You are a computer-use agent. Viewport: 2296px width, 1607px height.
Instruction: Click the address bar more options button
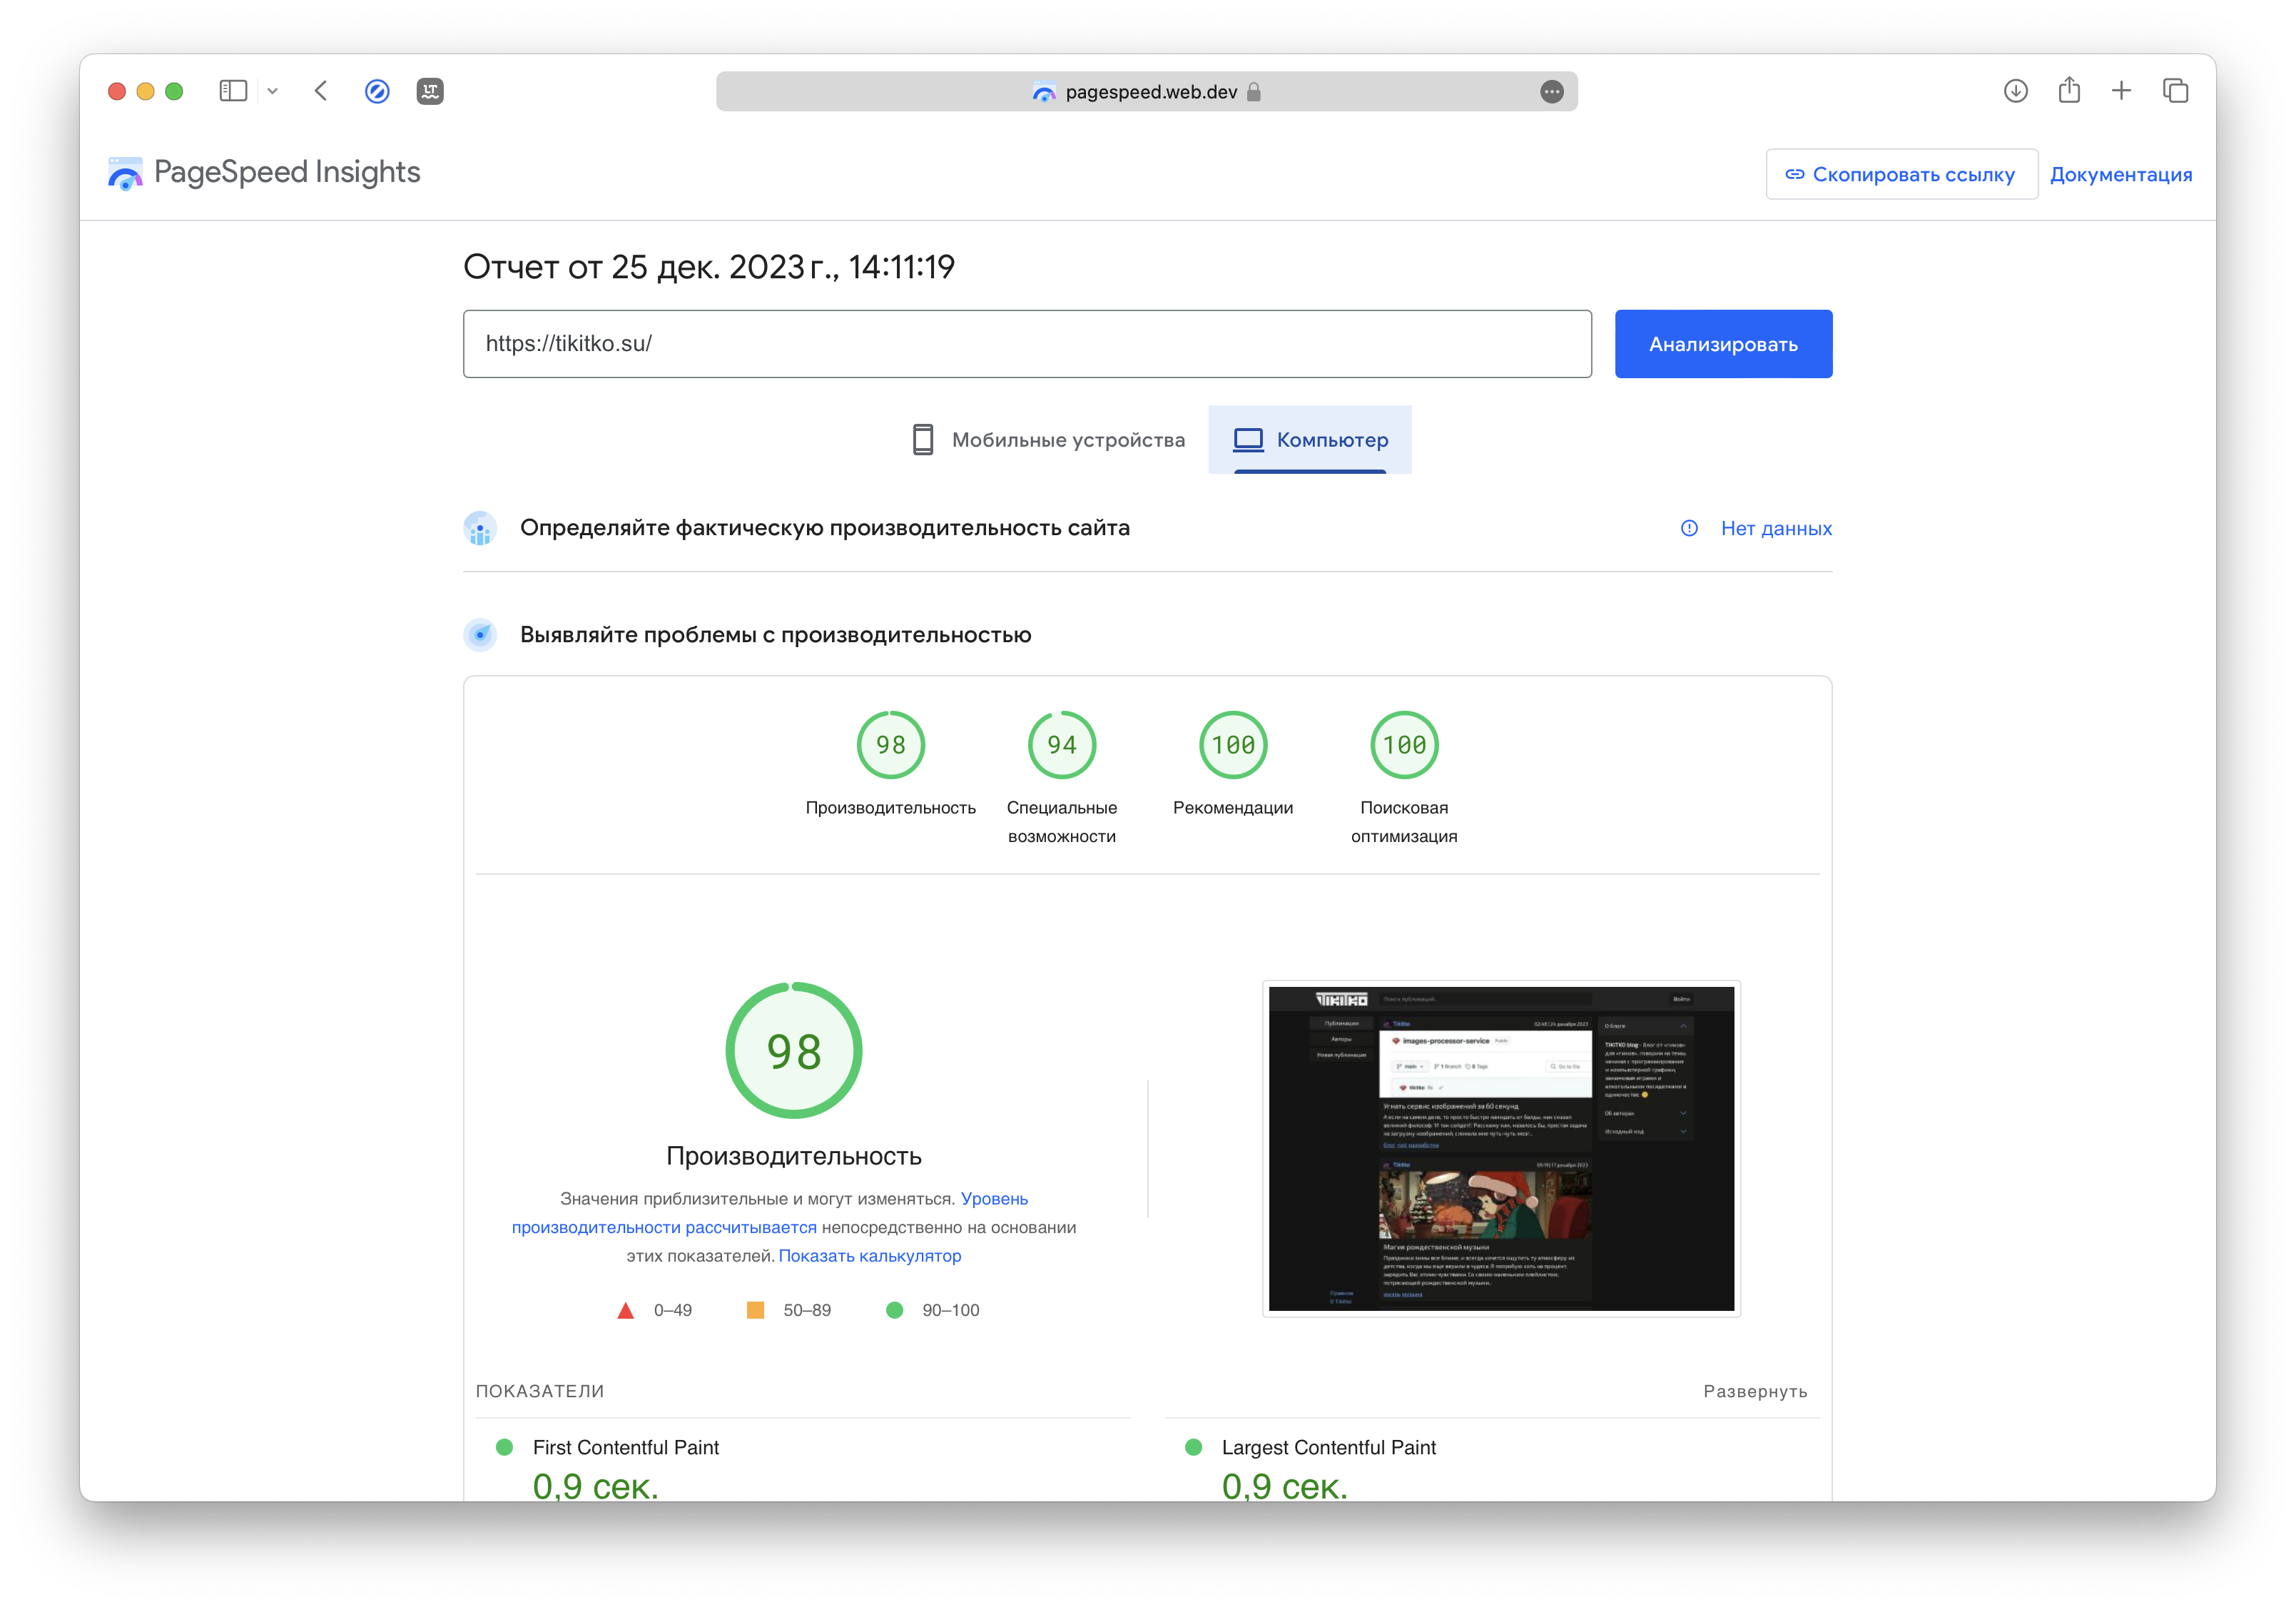1551,92
